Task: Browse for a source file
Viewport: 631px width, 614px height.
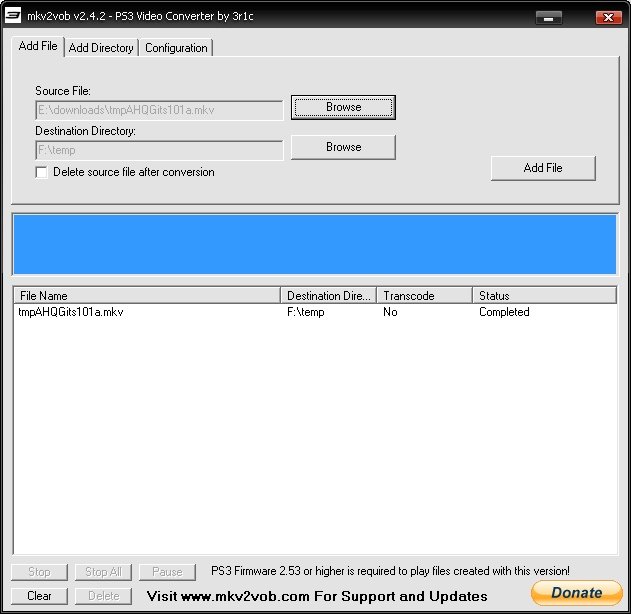Action: [343, 107]
